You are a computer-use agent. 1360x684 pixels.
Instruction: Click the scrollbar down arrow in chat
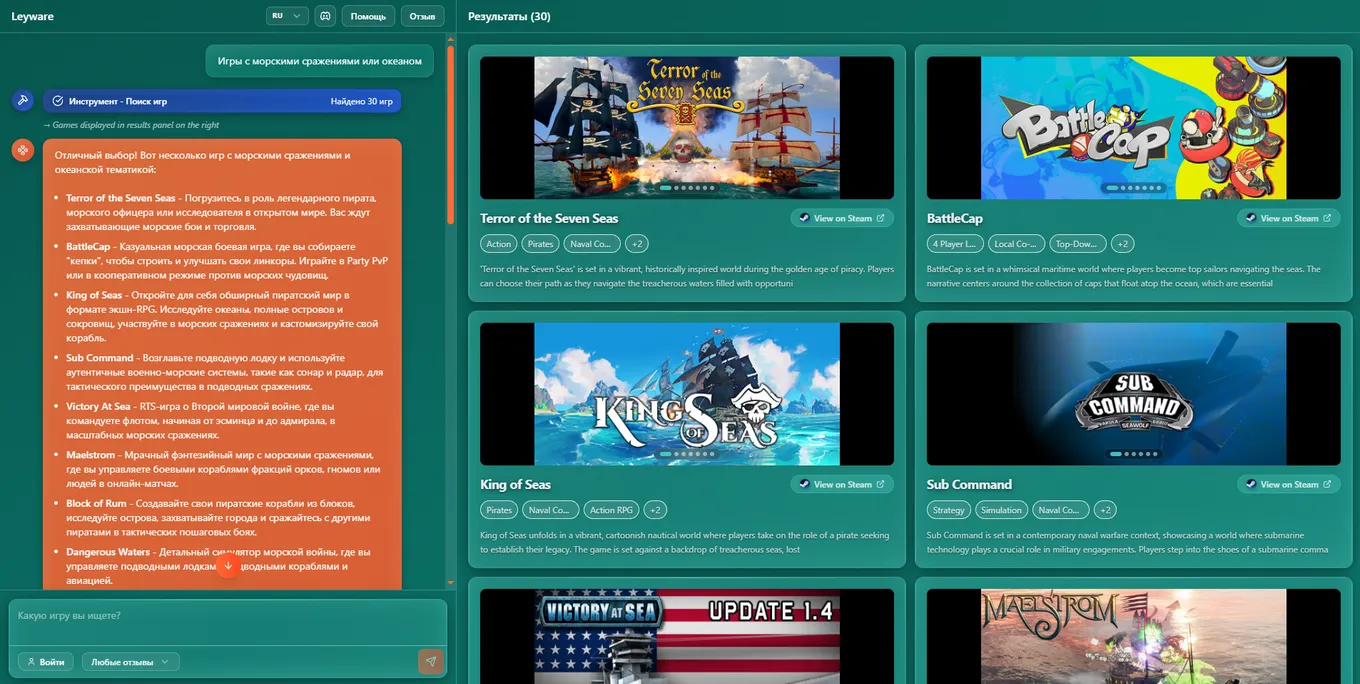(450, 582)
